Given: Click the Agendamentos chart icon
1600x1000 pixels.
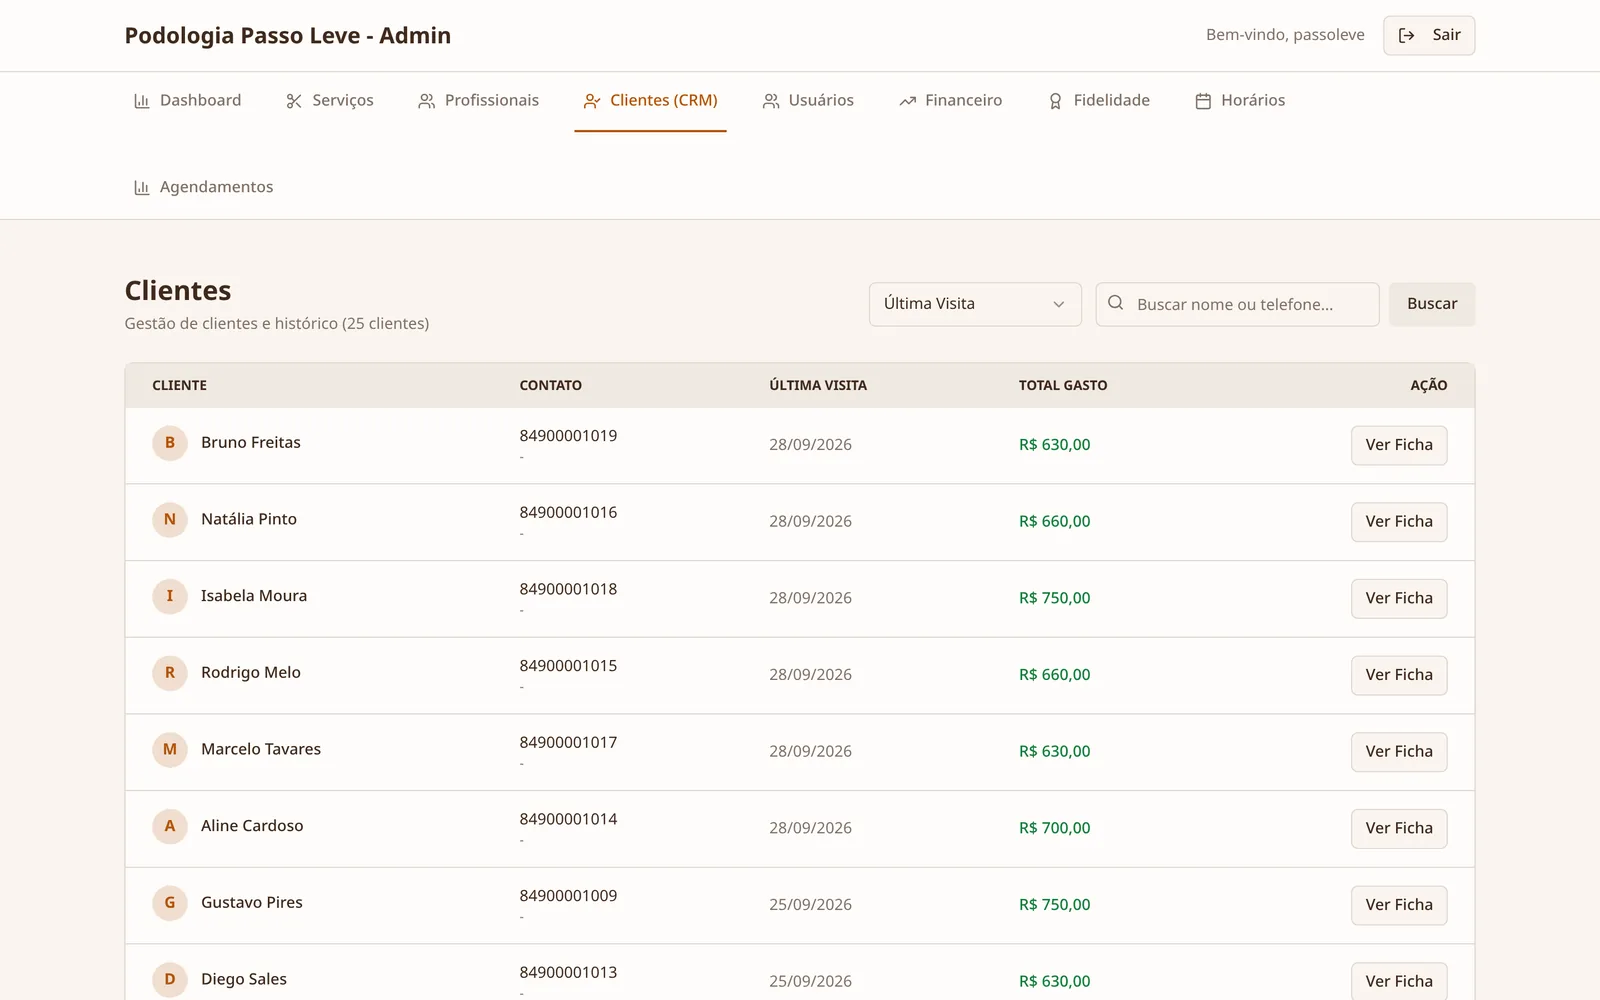Looking at the screenshot, I should click(x=142, y=188).
